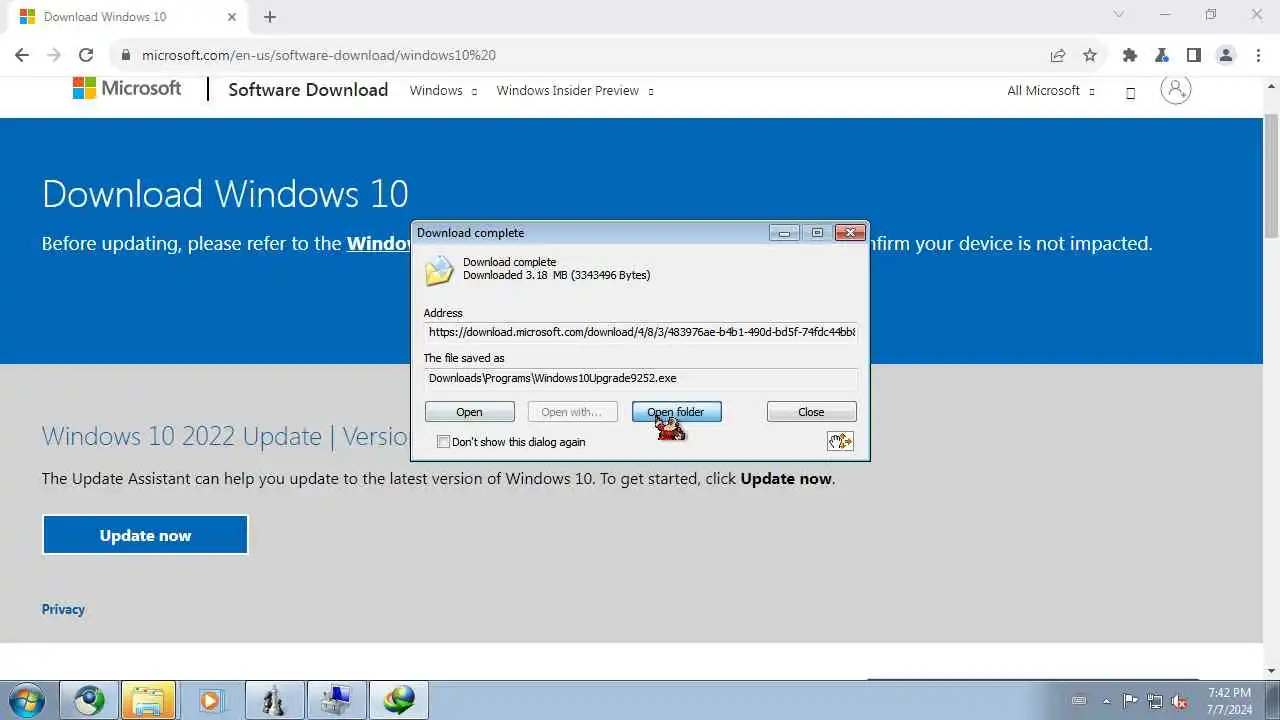Open the Chrome three-dot menu
Viewport: 1280px width, 720px height.
tap(1257, 56)
